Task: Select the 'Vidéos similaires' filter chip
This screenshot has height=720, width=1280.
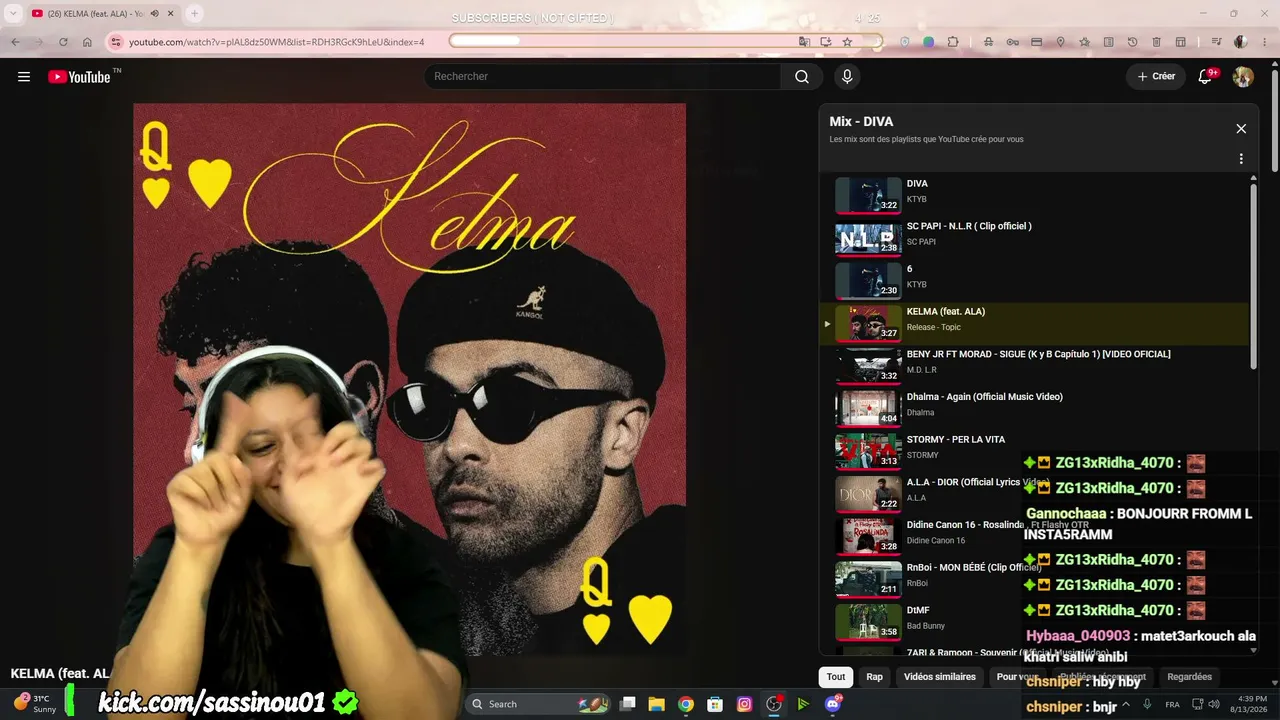Action: pyautogui.click(x=940, y=677)
